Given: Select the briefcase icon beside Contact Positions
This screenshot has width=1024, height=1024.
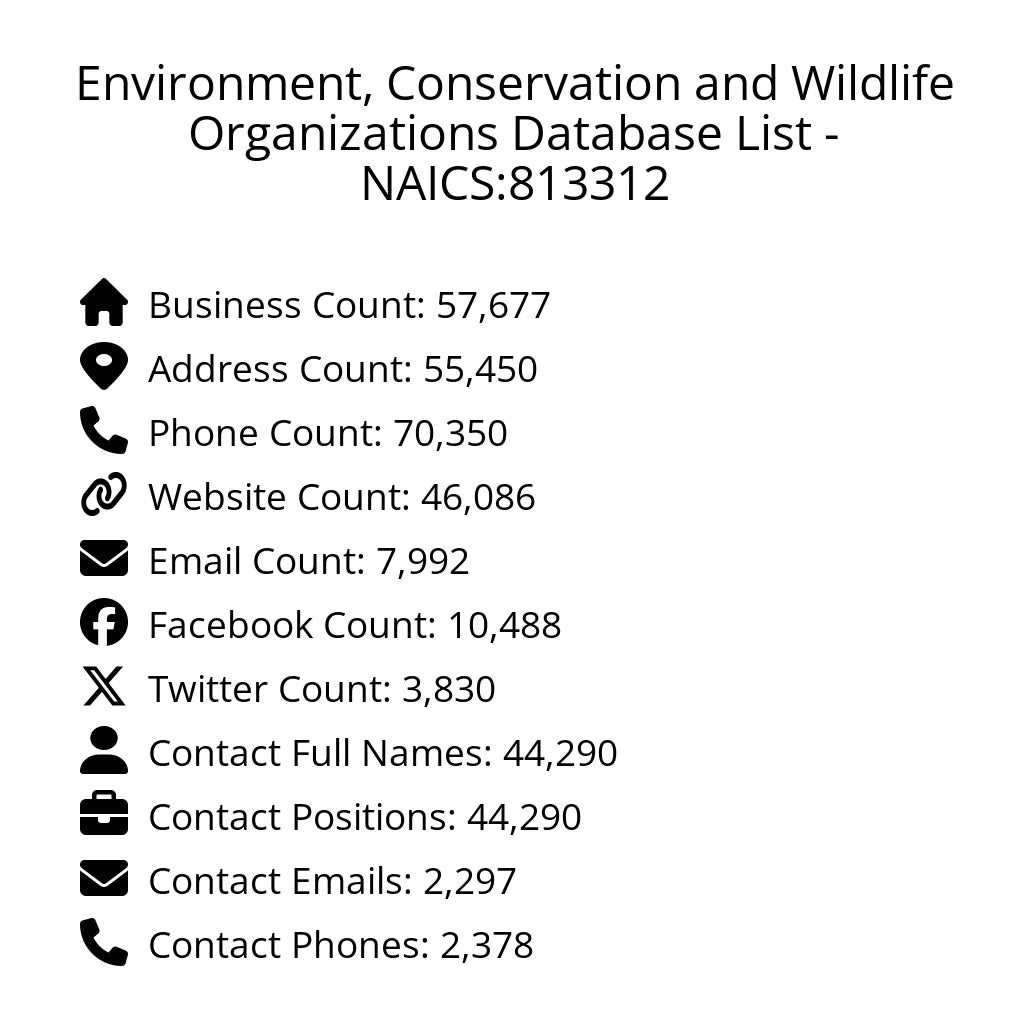Looking at the screenshot, I should tap(104, 815).
